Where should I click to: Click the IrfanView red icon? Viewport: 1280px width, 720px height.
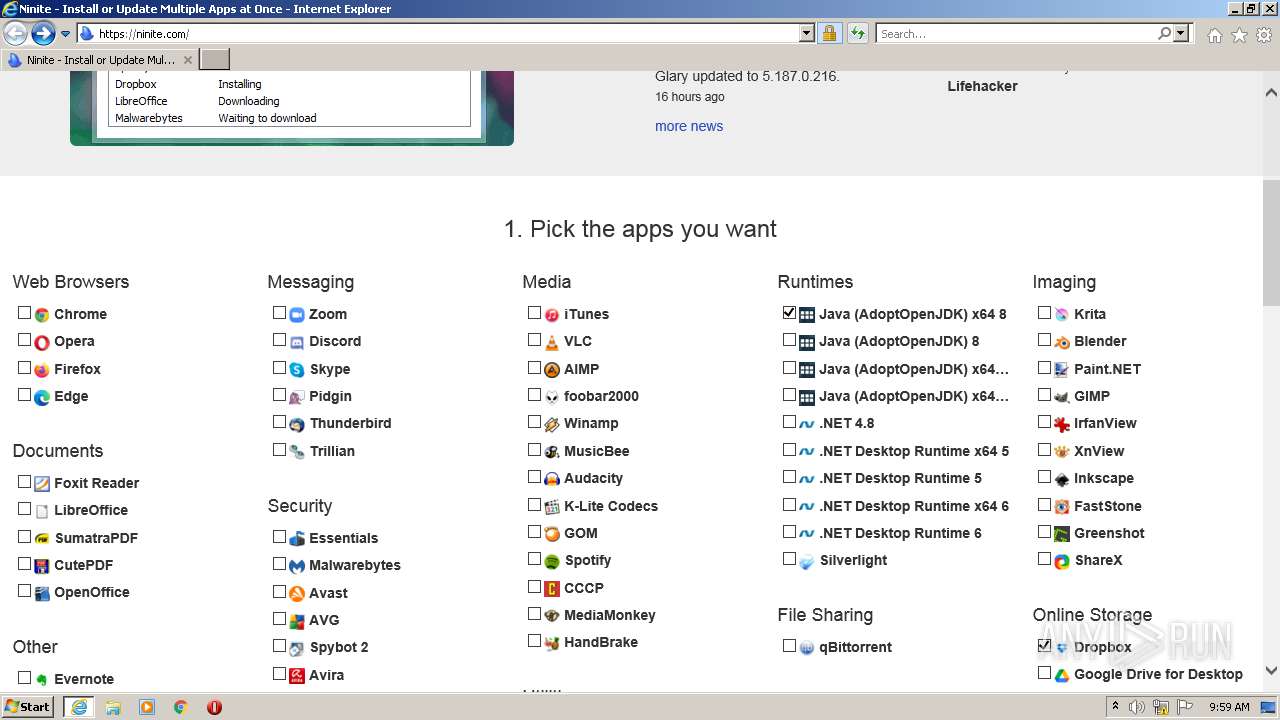(1062, 424)
